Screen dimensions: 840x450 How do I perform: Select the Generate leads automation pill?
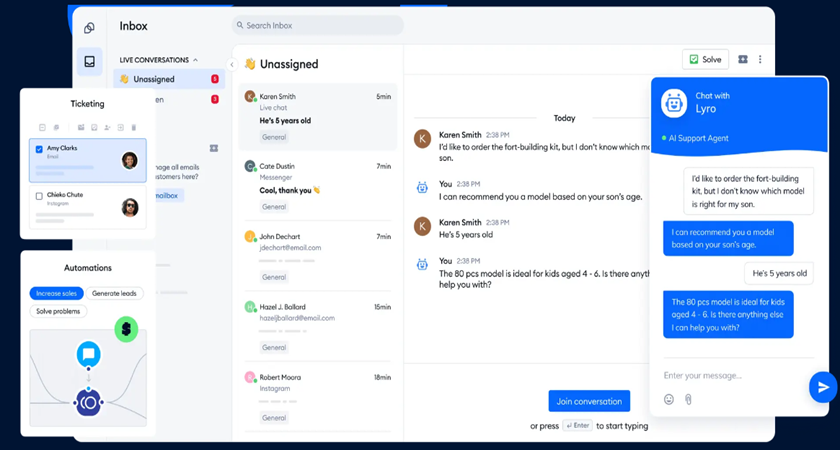click(x=115, y=293)
